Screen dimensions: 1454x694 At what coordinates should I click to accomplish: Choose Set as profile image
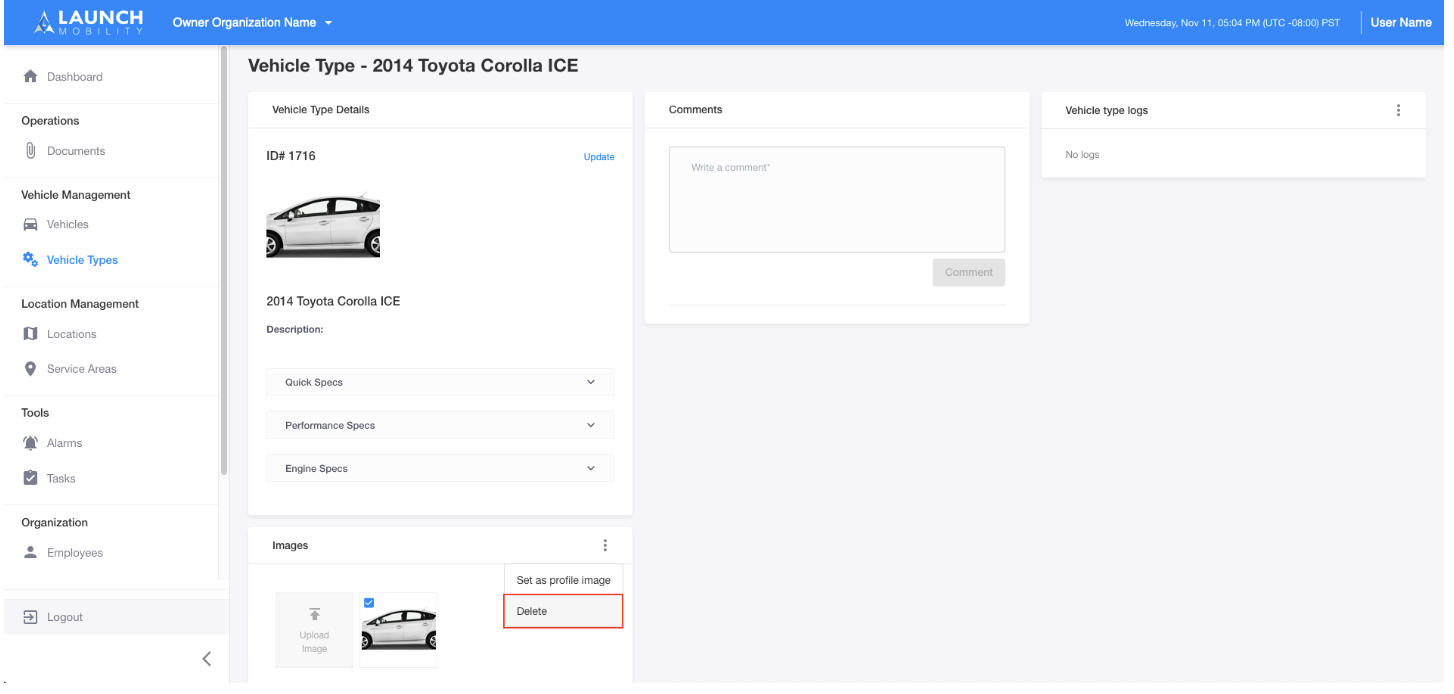pyautogui.click(x=563, y=580)
